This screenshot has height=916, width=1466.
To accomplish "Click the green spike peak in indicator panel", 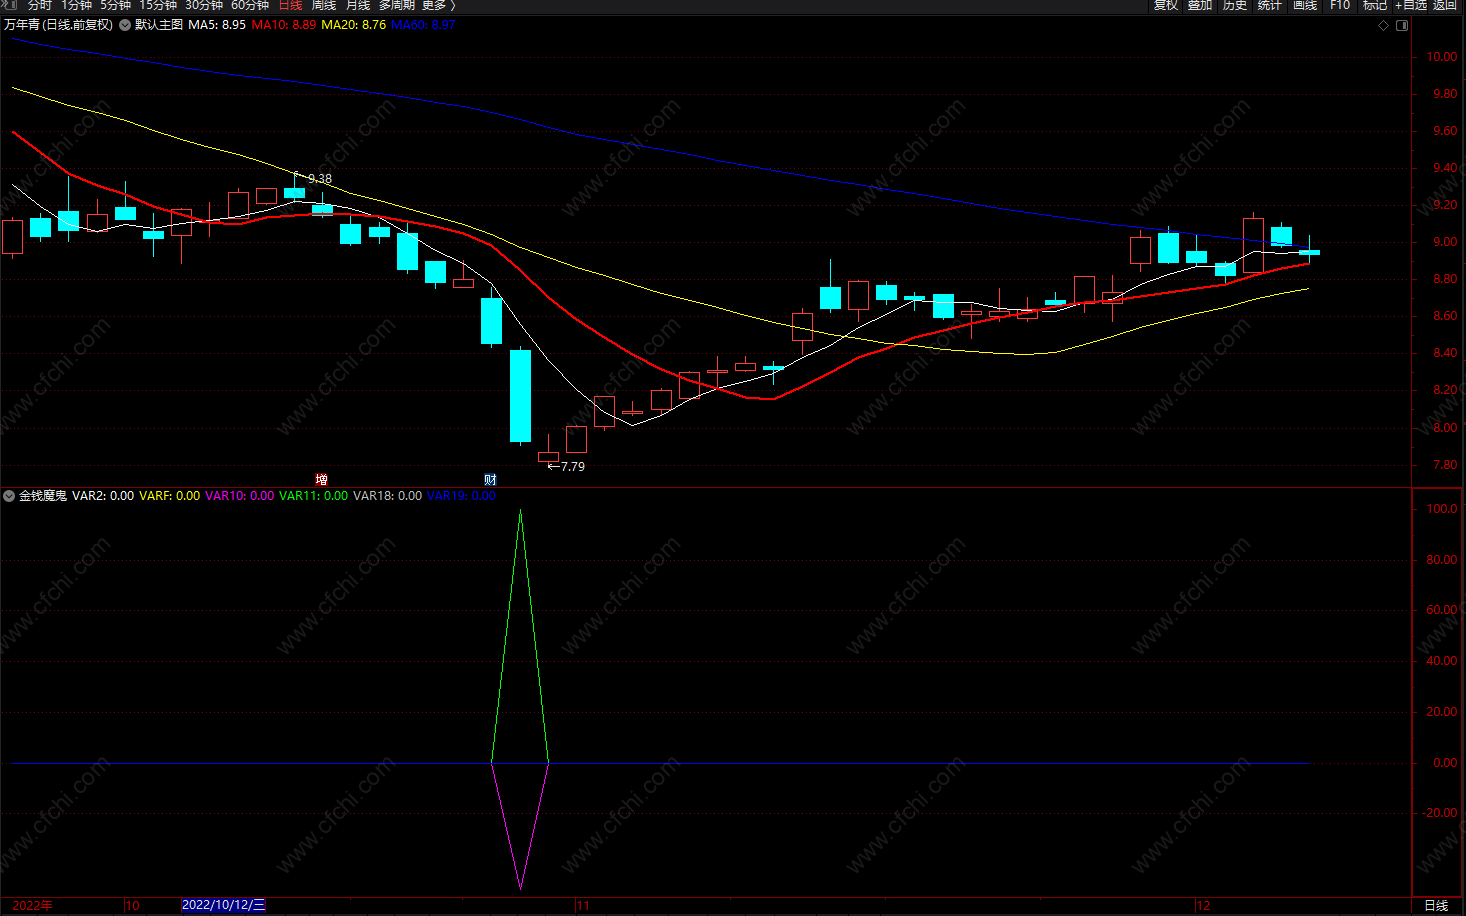I will 520,512.
